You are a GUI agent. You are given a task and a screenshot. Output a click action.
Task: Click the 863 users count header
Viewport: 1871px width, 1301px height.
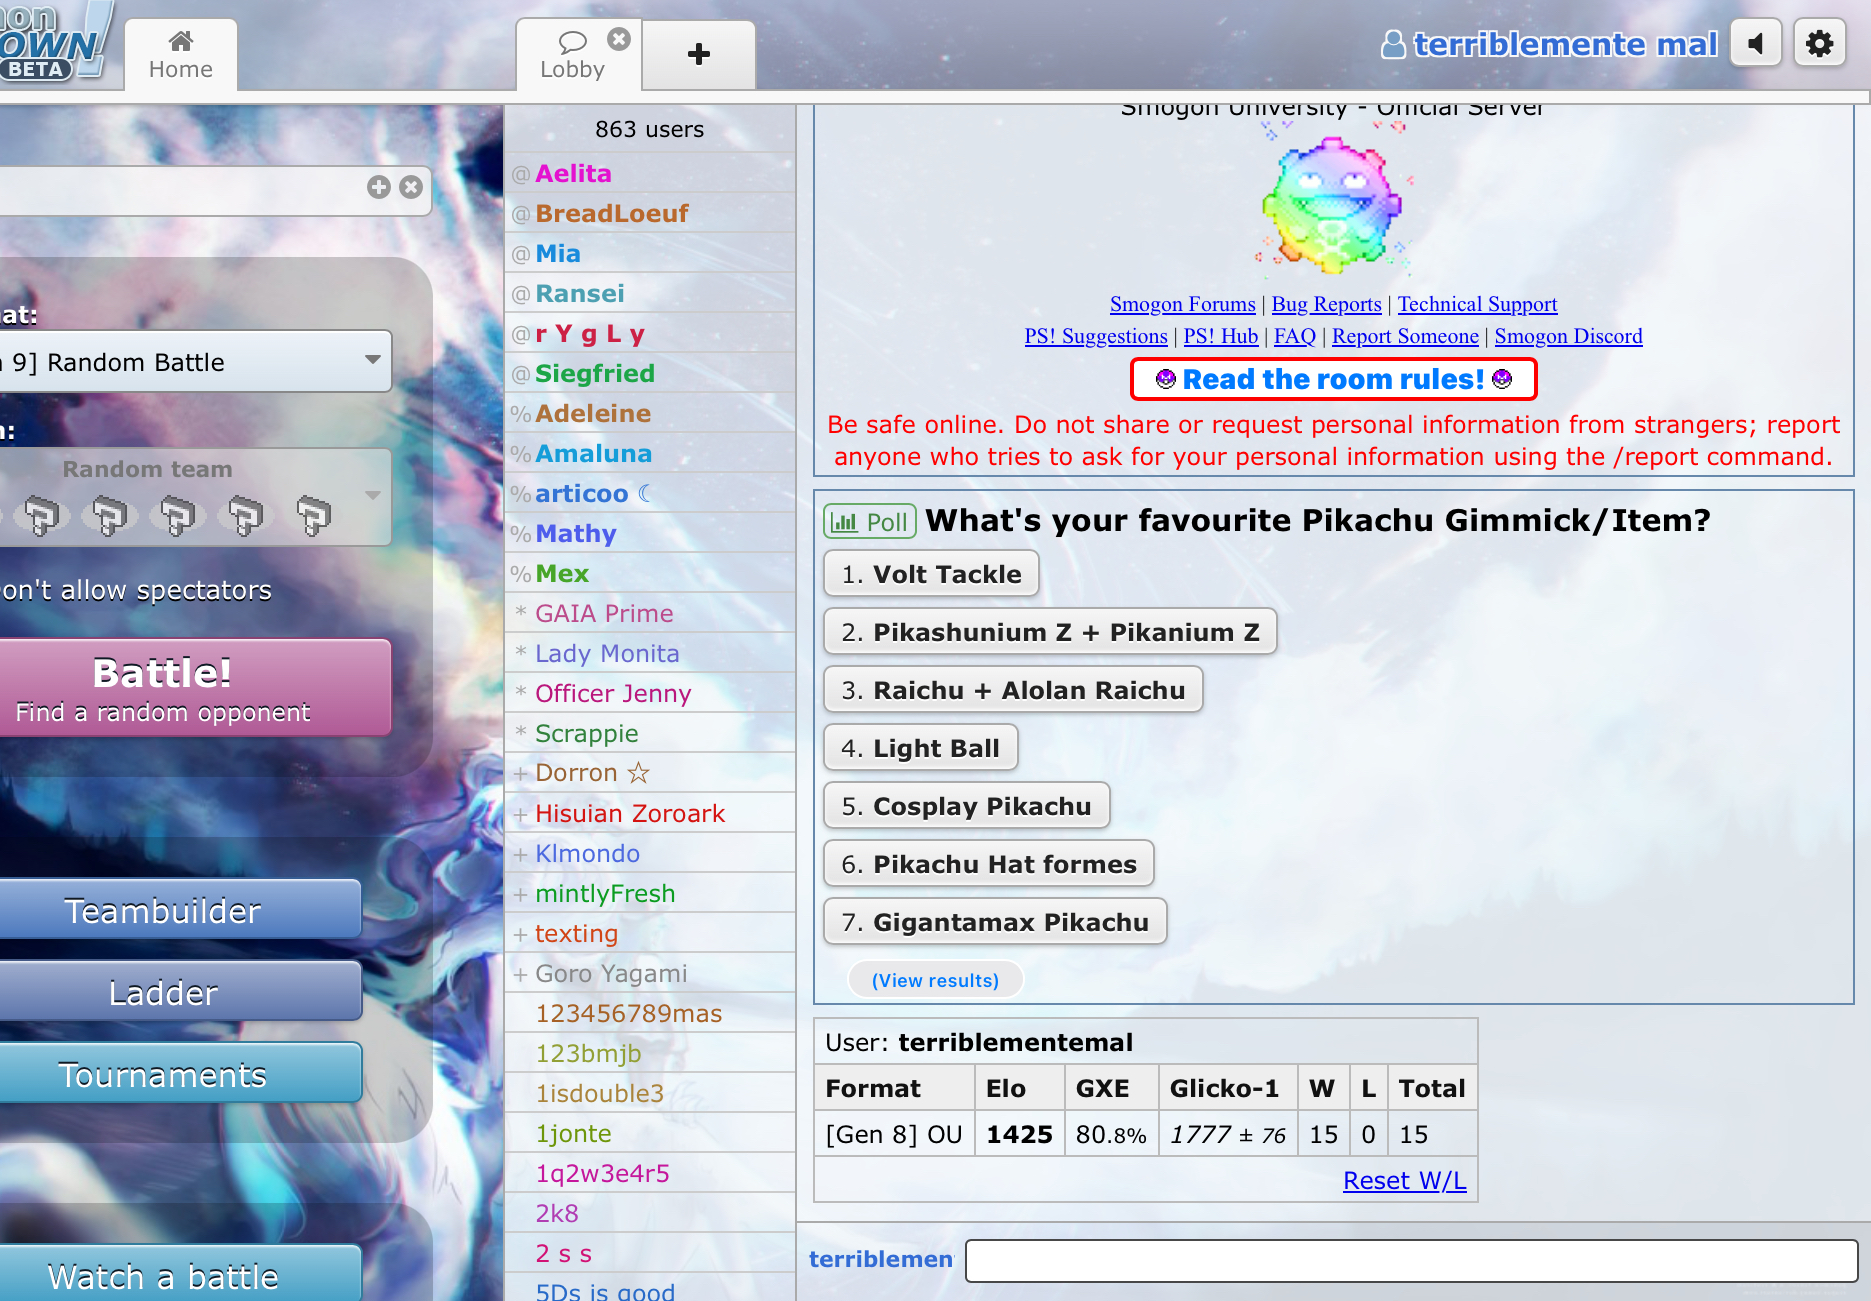(649, 129)
